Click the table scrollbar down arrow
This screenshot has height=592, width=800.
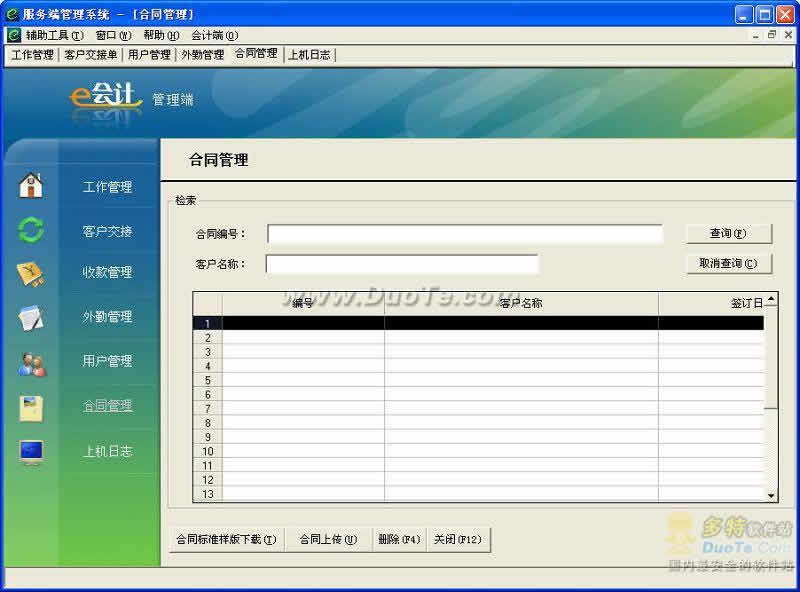(x=771, y=496)
